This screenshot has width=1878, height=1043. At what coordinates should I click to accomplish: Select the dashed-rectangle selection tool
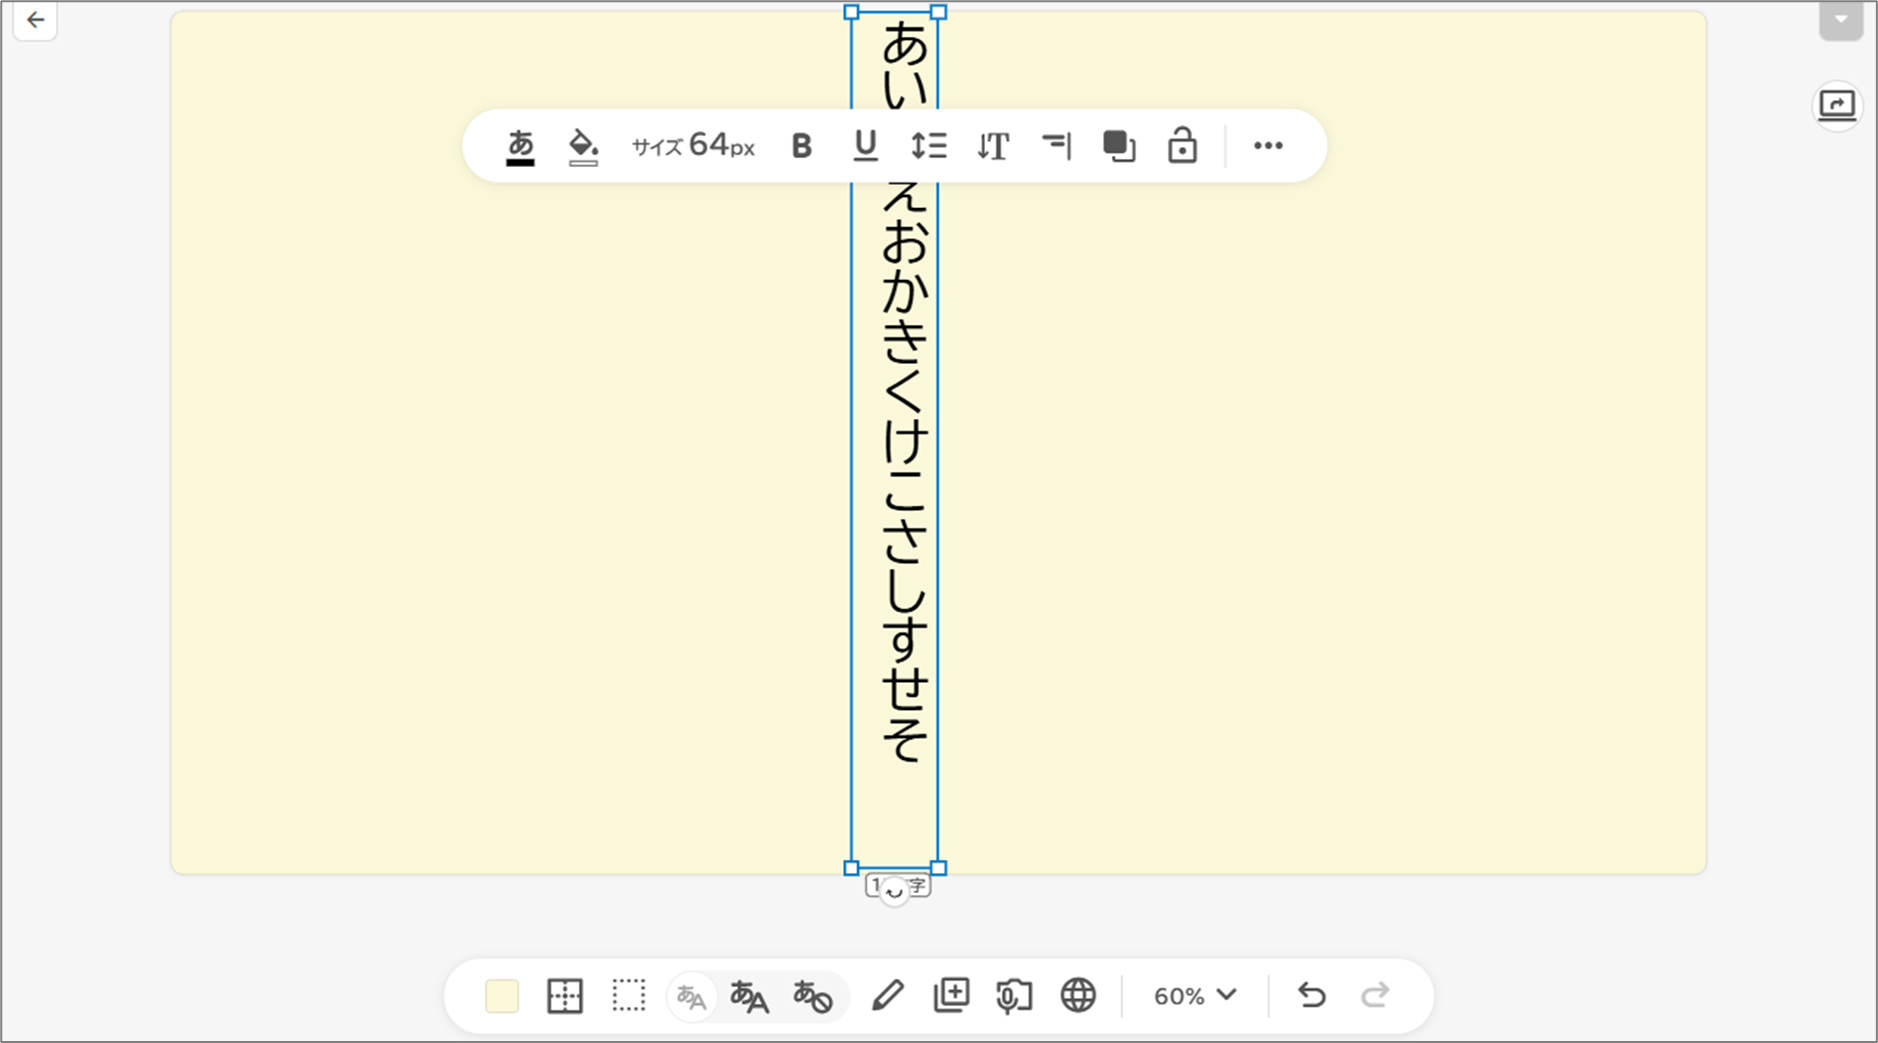629,996
